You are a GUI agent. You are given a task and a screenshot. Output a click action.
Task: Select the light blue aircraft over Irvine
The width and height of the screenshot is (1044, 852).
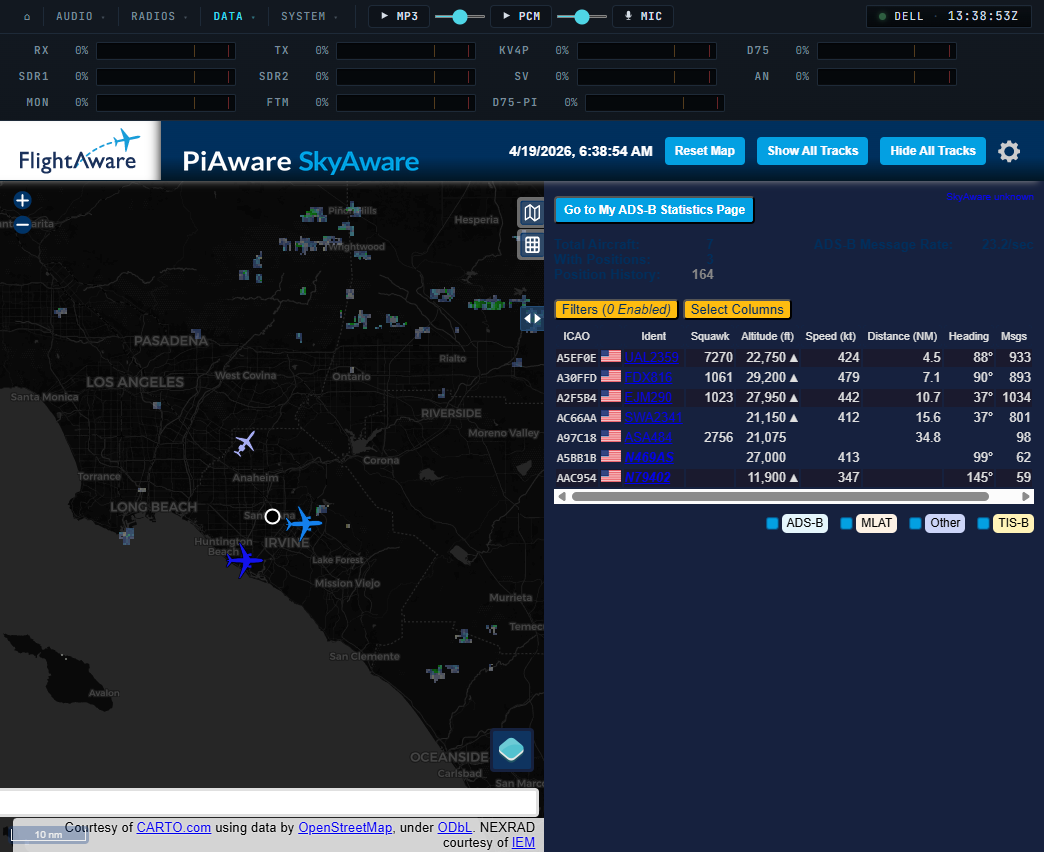[304, 523]
